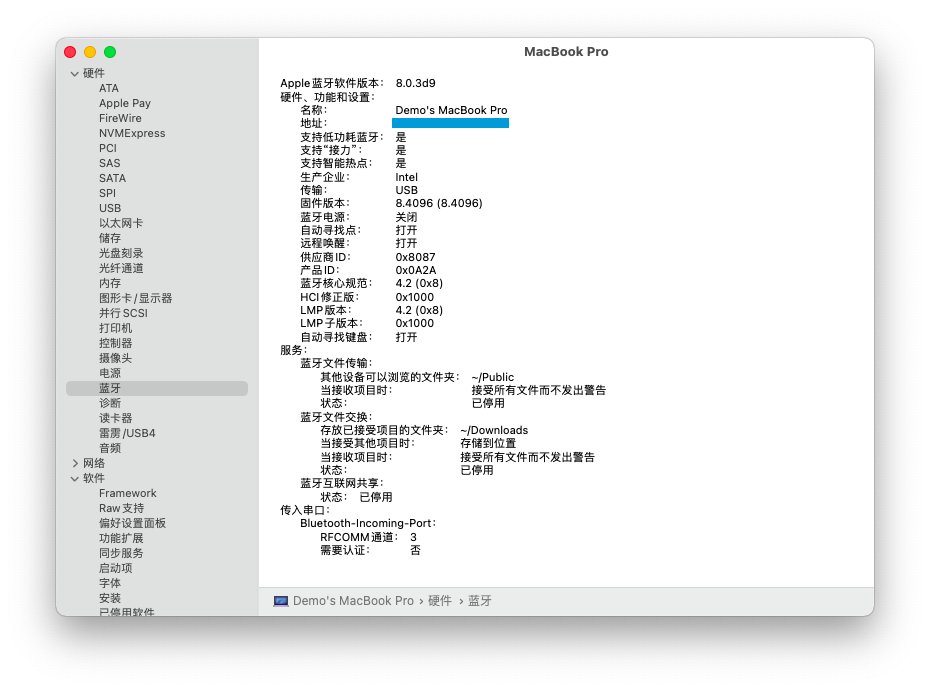Click the ~/Public folder value
Screen dimensions: 930x690
pyautogui.click(x=493, y=377)
